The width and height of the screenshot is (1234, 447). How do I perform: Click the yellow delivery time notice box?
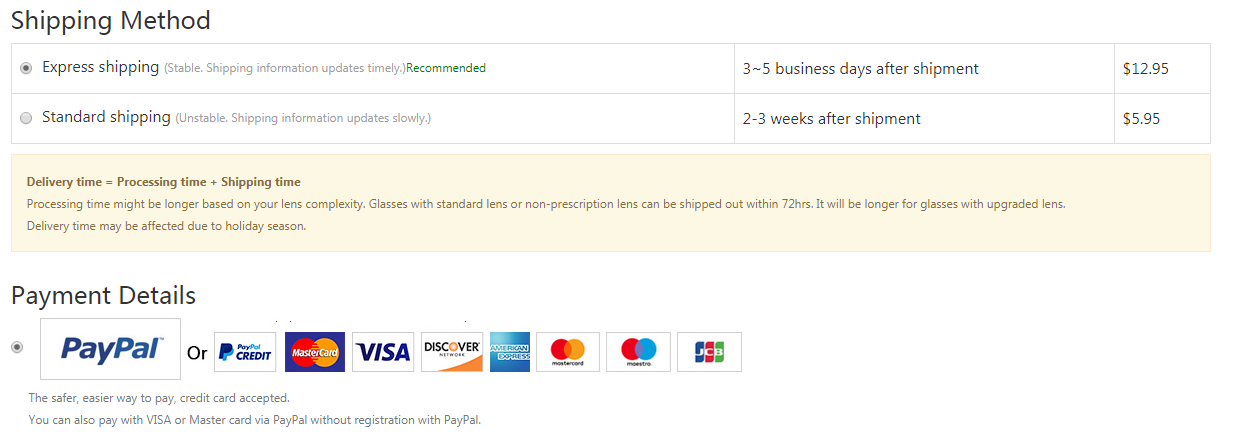click(x=611, y=203)
